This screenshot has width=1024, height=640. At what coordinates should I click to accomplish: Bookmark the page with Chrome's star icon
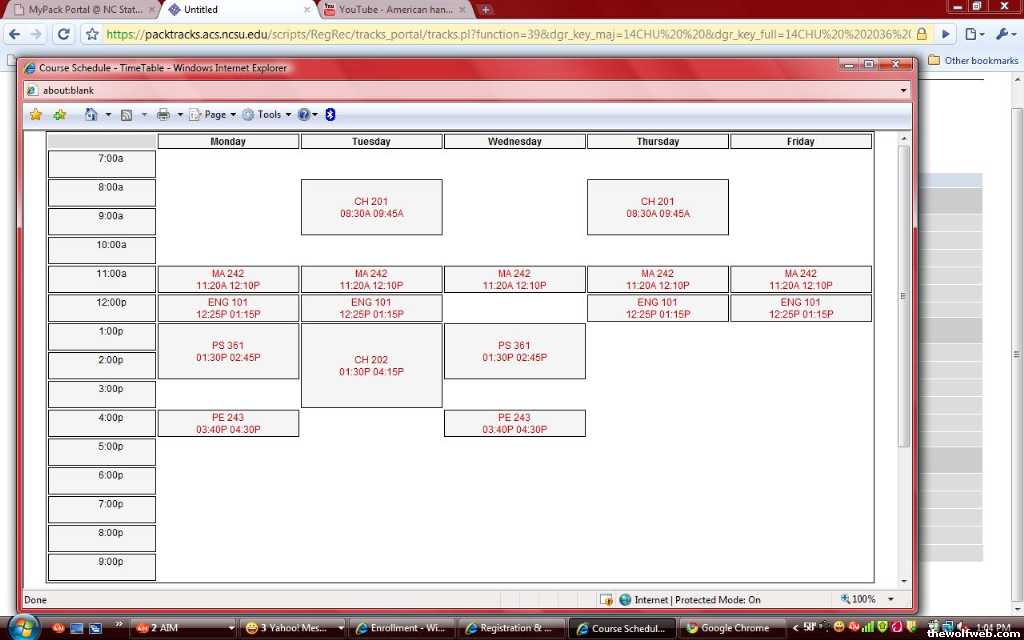[92, 34]
